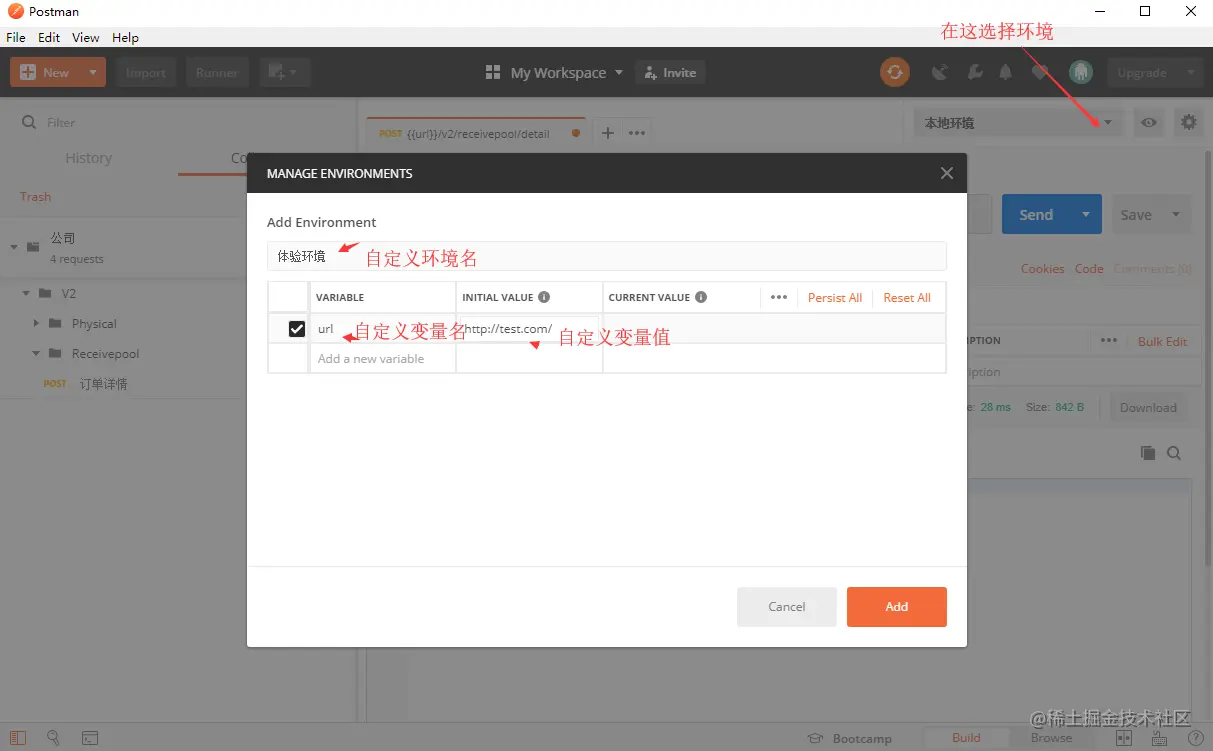Click the heart icon in header
1213x751 pixels.
coord(1041,72)
